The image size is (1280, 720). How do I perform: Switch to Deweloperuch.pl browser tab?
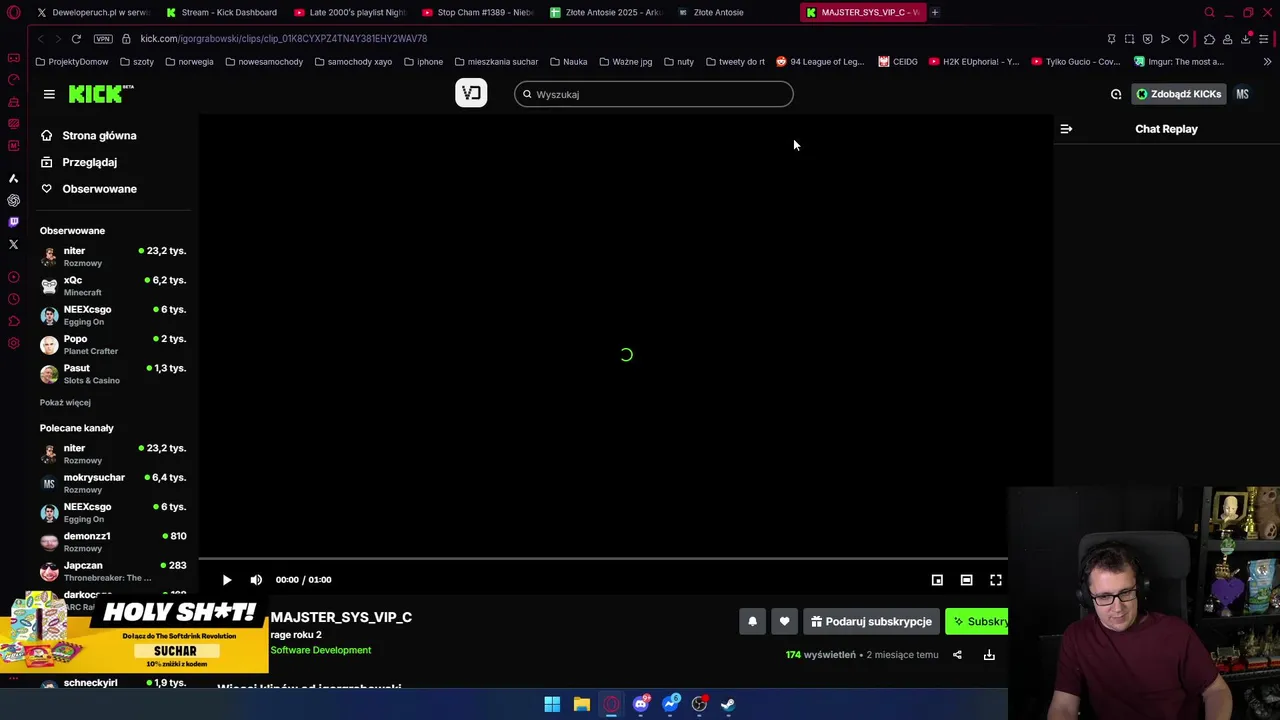point(93,12)
